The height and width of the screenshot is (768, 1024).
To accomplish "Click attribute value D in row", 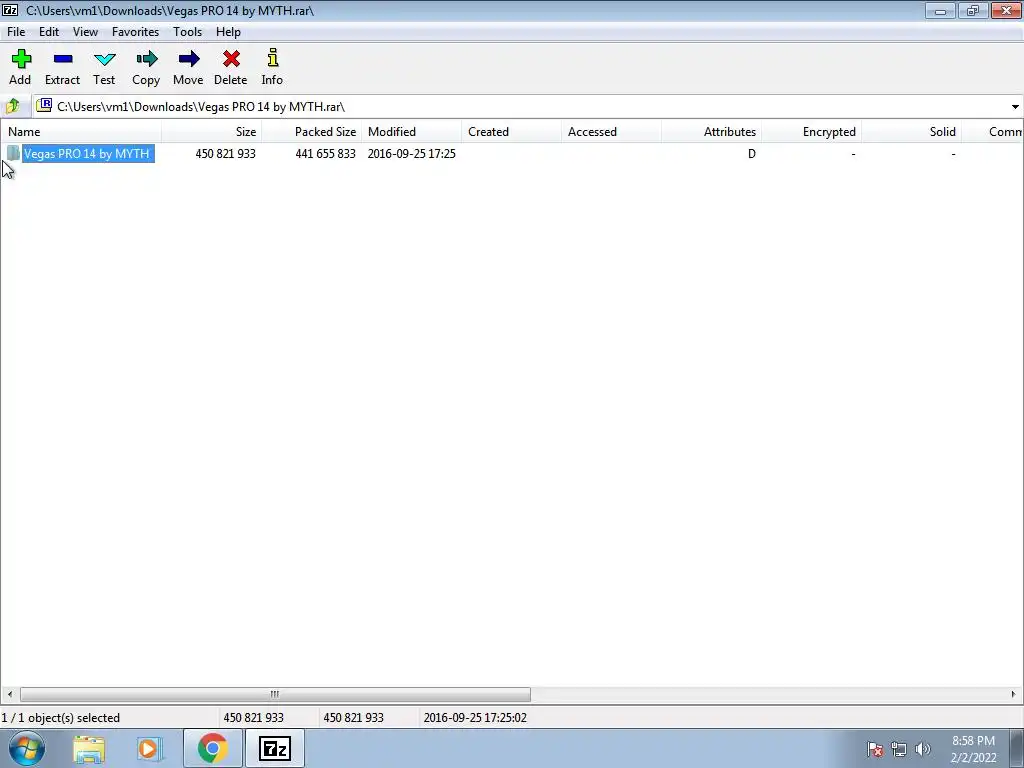I will click(x=752, y=153).
